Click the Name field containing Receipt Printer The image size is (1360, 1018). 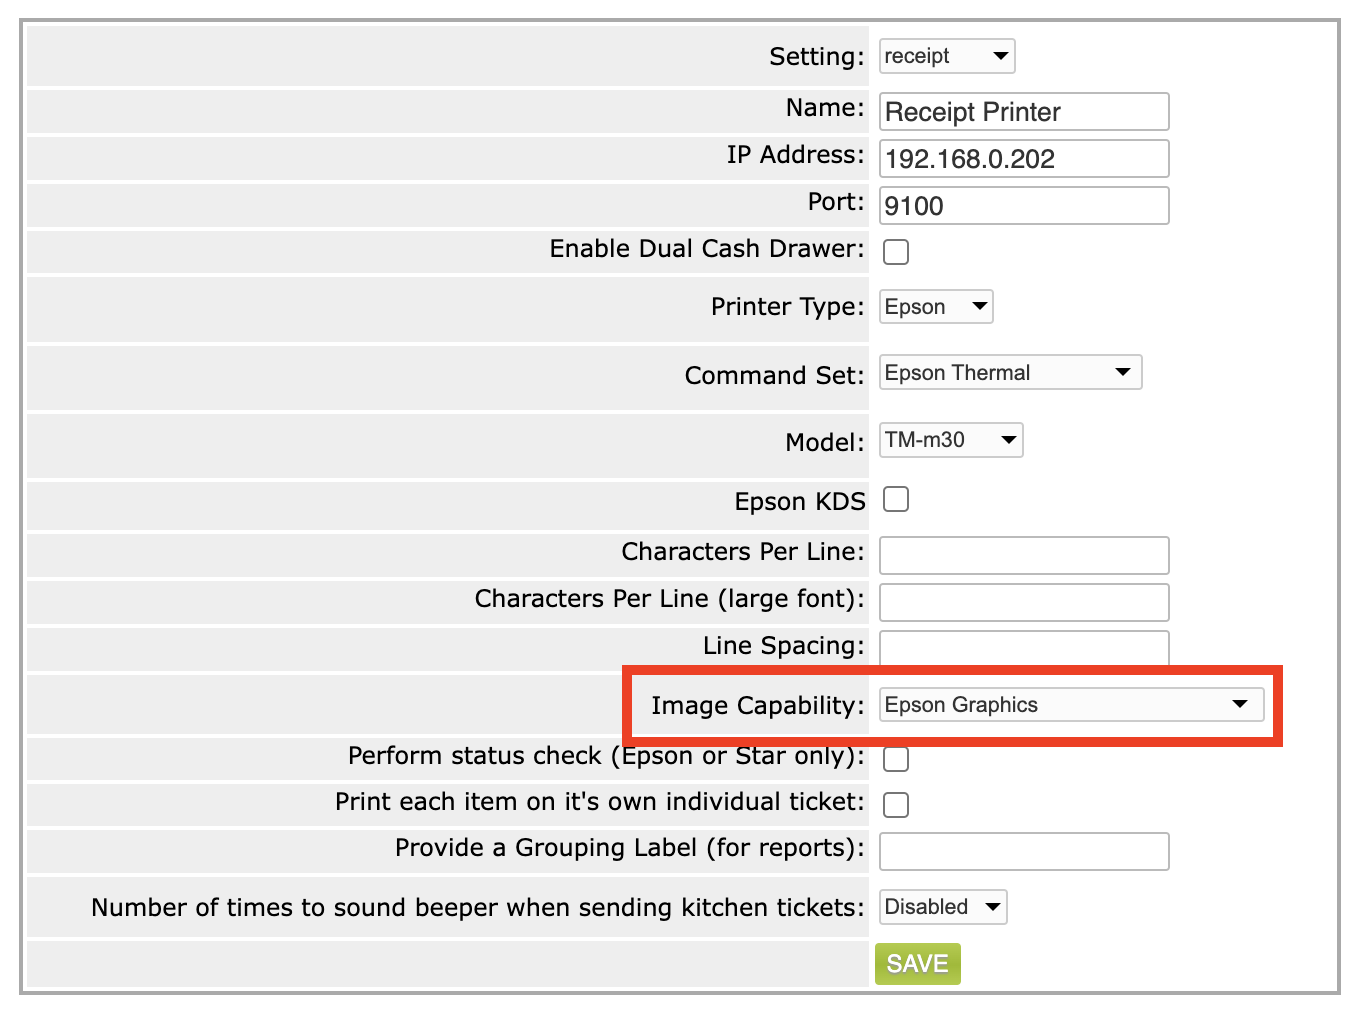[x=1023, y=112]
